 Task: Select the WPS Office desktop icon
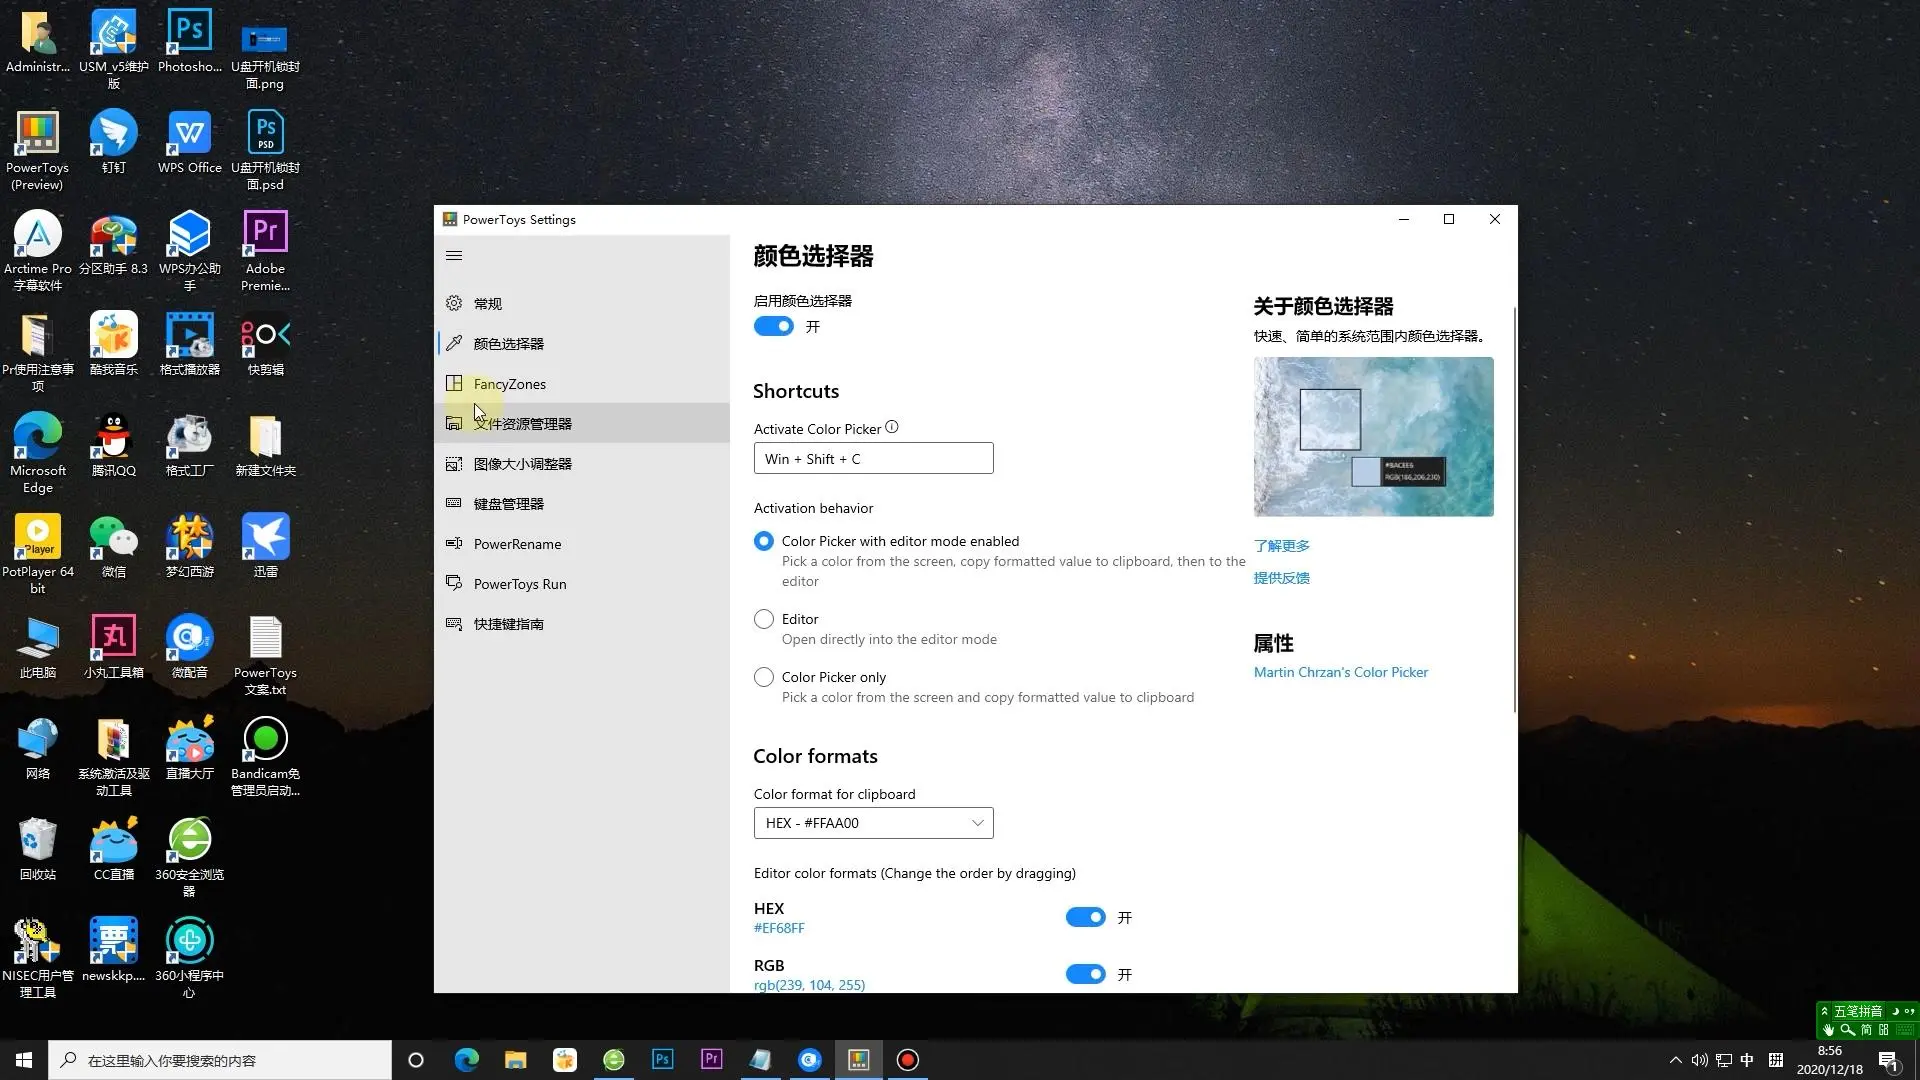[190, 142]
